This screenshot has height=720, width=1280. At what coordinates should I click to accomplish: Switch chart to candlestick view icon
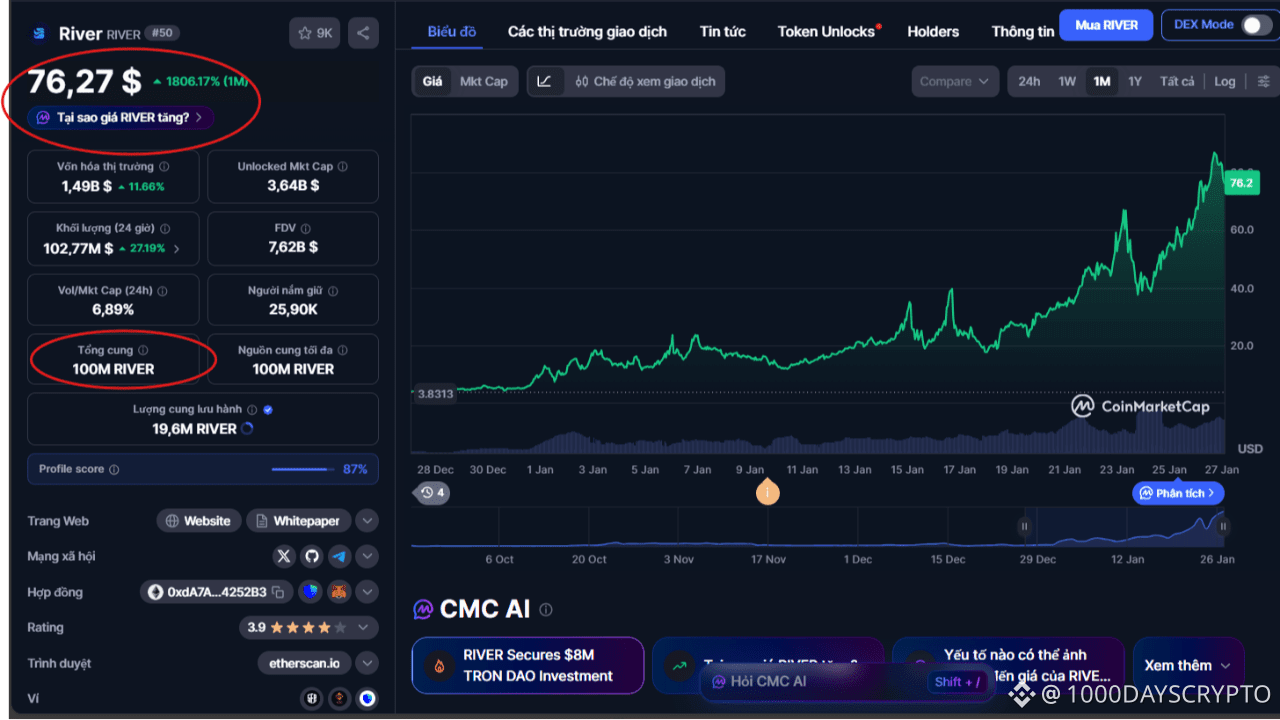[x=582, y=81]
